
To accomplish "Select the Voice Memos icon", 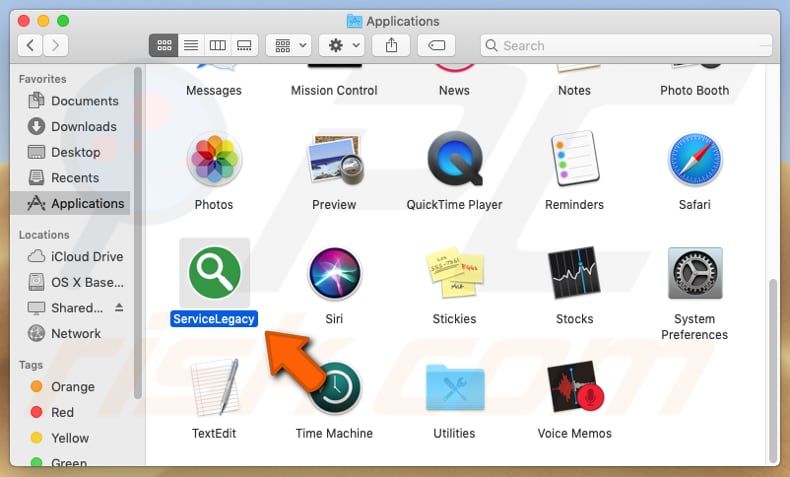I will click(x=575, y=387).
